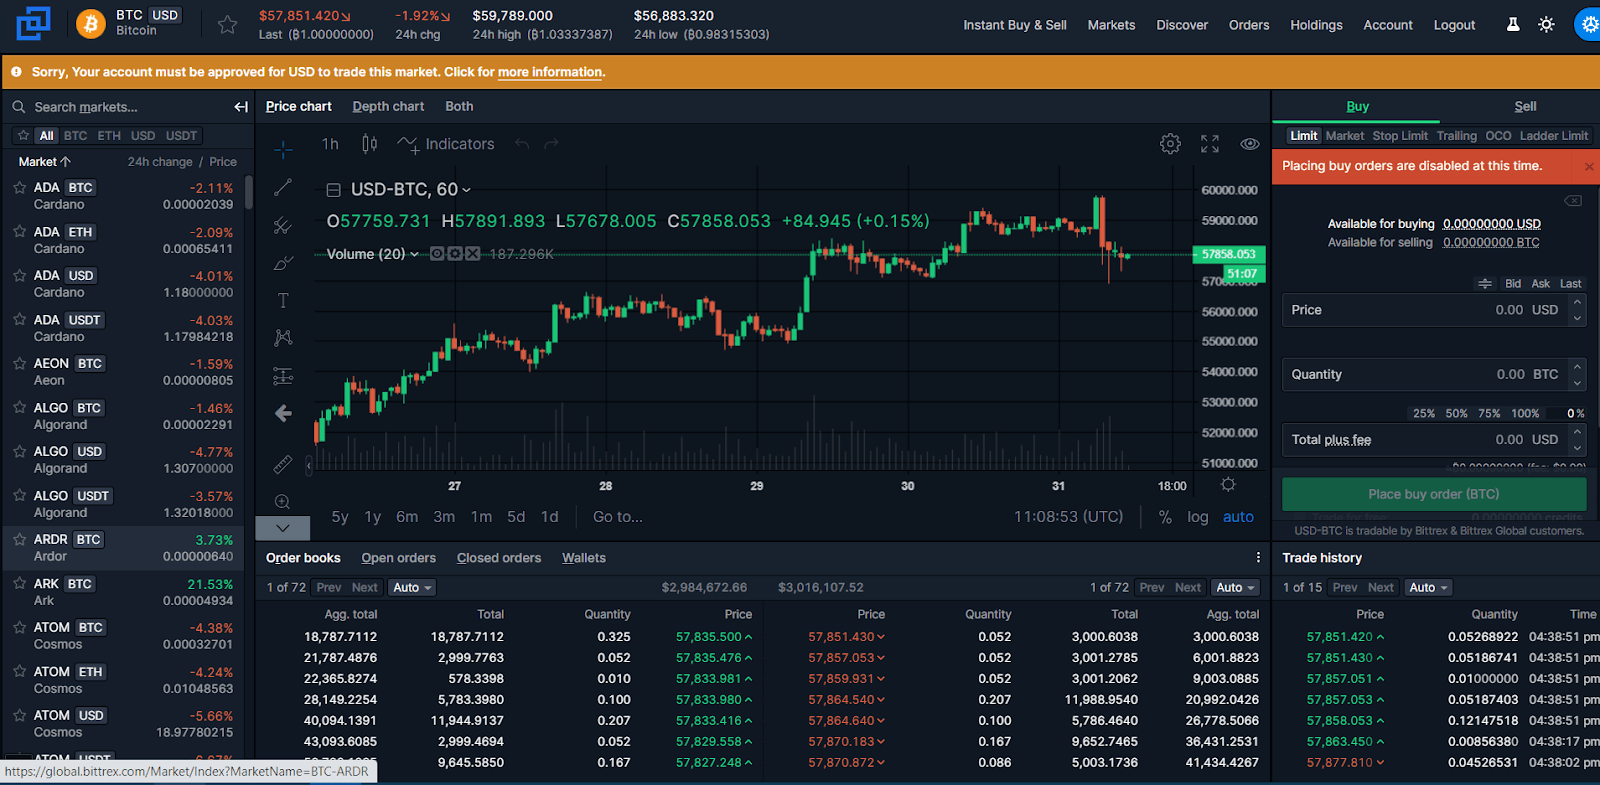Toggle star for ARK BTC market

19,583
